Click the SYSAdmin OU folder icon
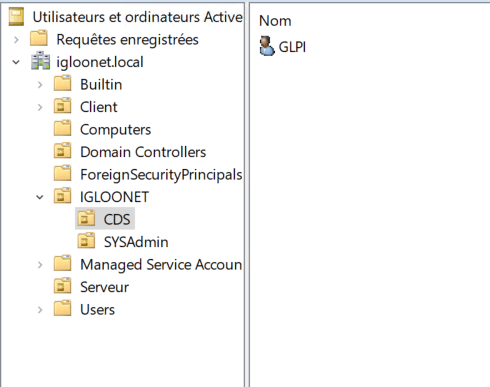490x387 pixels. 86,241
